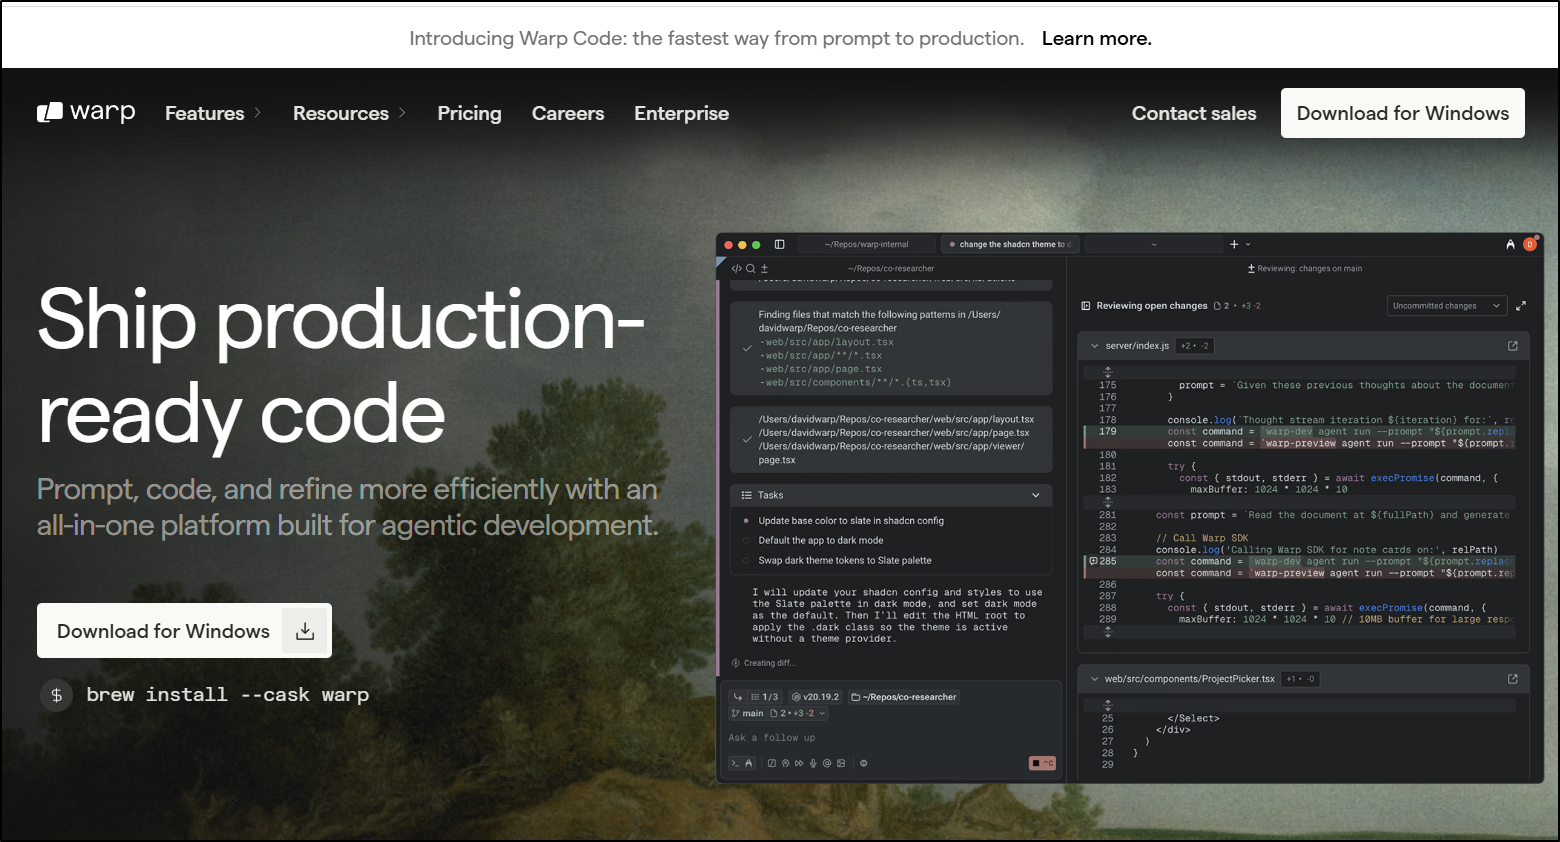The height and width of the screenshot is (842, 1560).
Task: Select 'Swap dark theme tokens to Slate palette' task
Action: [844, 560]
